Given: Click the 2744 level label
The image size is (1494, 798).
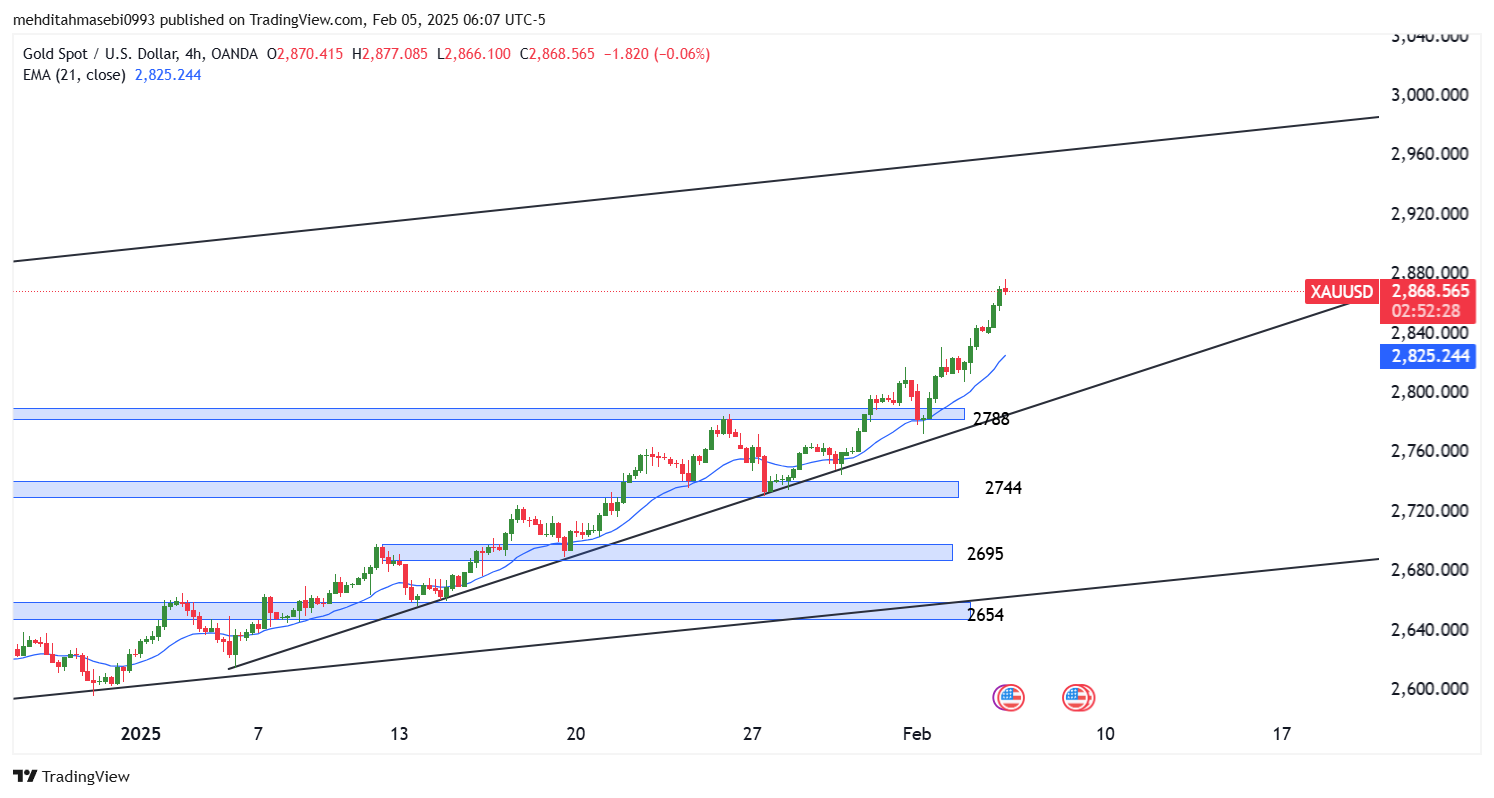Looking at the screenshot, I should point(1003,488).
